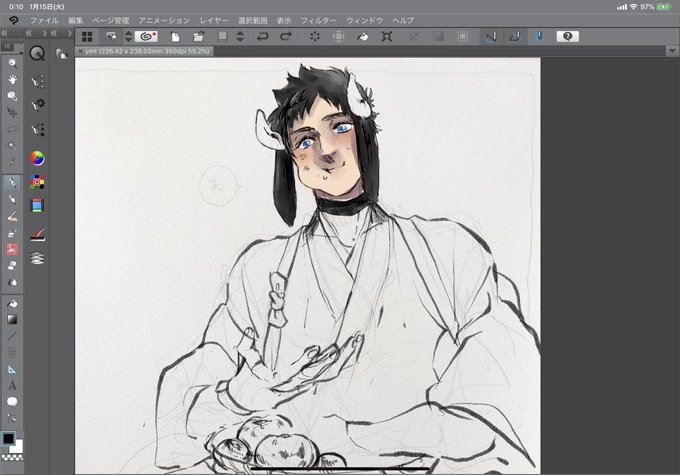Select the Frame border tool
Image resolution: width=680 pixels, height=475 pixels.
pyautogui.click(x=12, y=353)
